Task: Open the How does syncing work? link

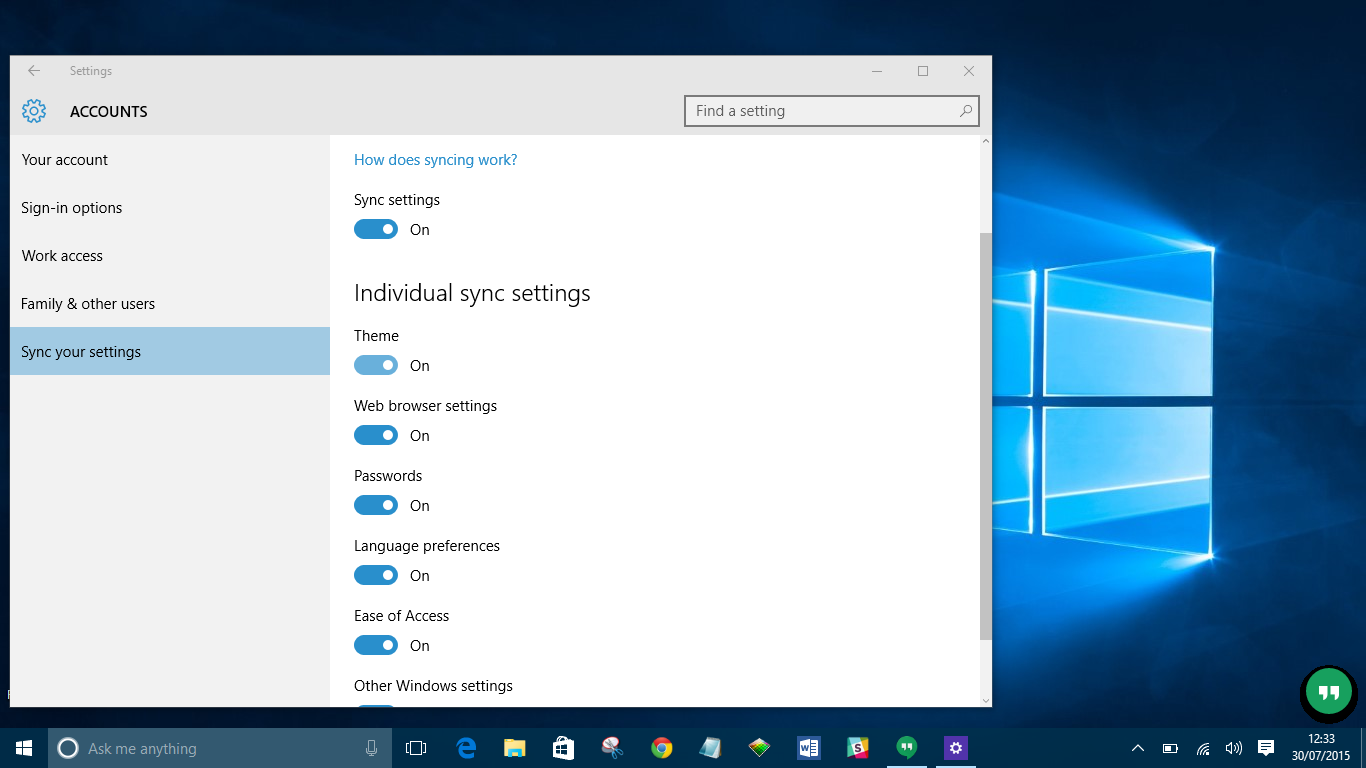Action: point(436,160)
